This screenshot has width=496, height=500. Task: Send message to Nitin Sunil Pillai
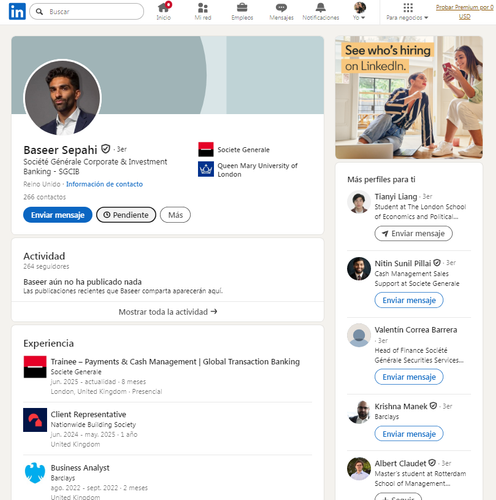[409, 300]
